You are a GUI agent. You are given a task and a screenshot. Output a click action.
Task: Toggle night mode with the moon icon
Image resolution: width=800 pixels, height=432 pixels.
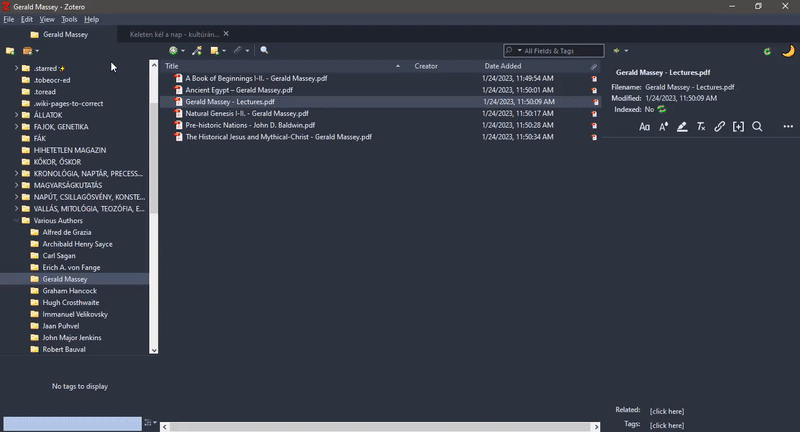tap(788, 50)
